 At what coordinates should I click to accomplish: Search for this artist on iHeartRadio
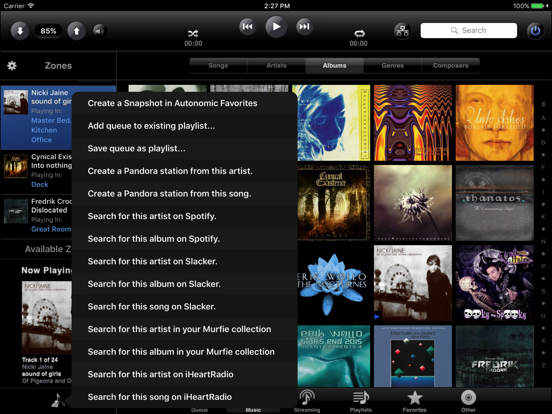click(185, 374)
